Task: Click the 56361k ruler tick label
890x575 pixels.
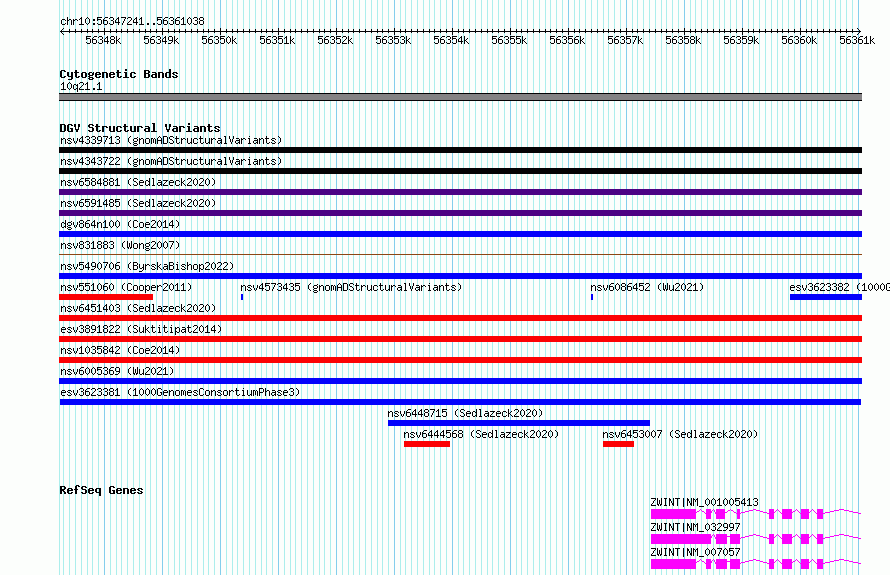Action: click(x=857, y=40)
